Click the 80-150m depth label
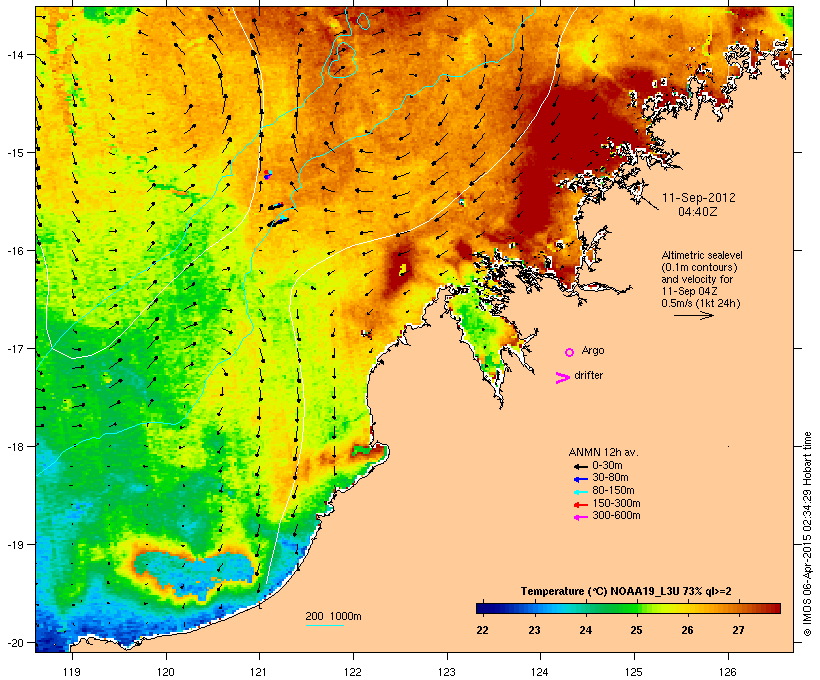 pos(613,491)
